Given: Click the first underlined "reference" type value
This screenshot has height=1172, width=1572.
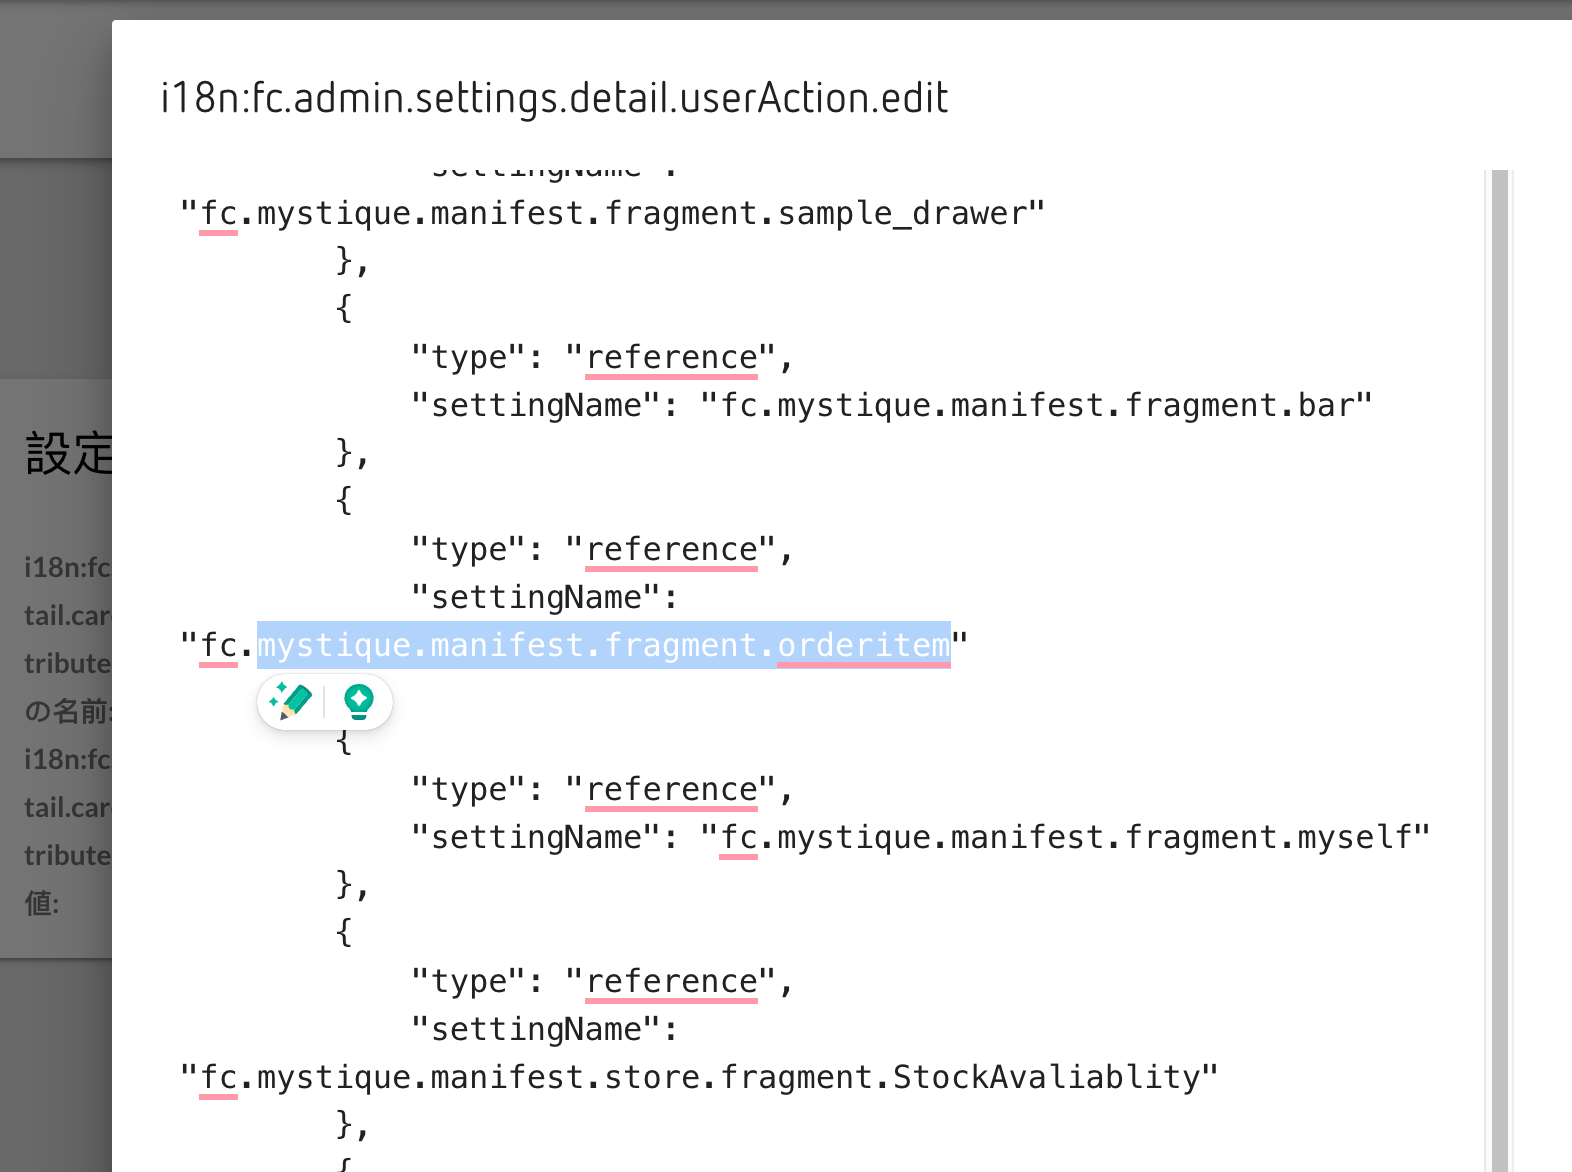Looking at the screenshot, I should (x=671, y=358).
